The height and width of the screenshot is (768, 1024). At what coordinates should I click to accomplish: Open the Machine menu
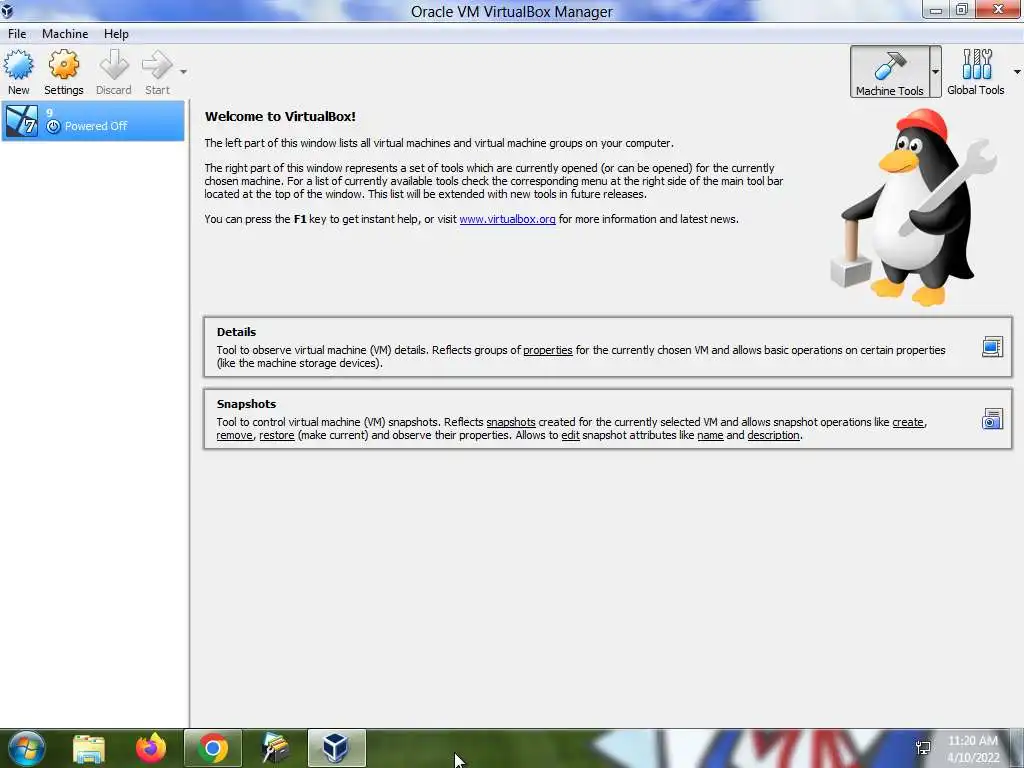pyautogui.click(x=65, y=34)
